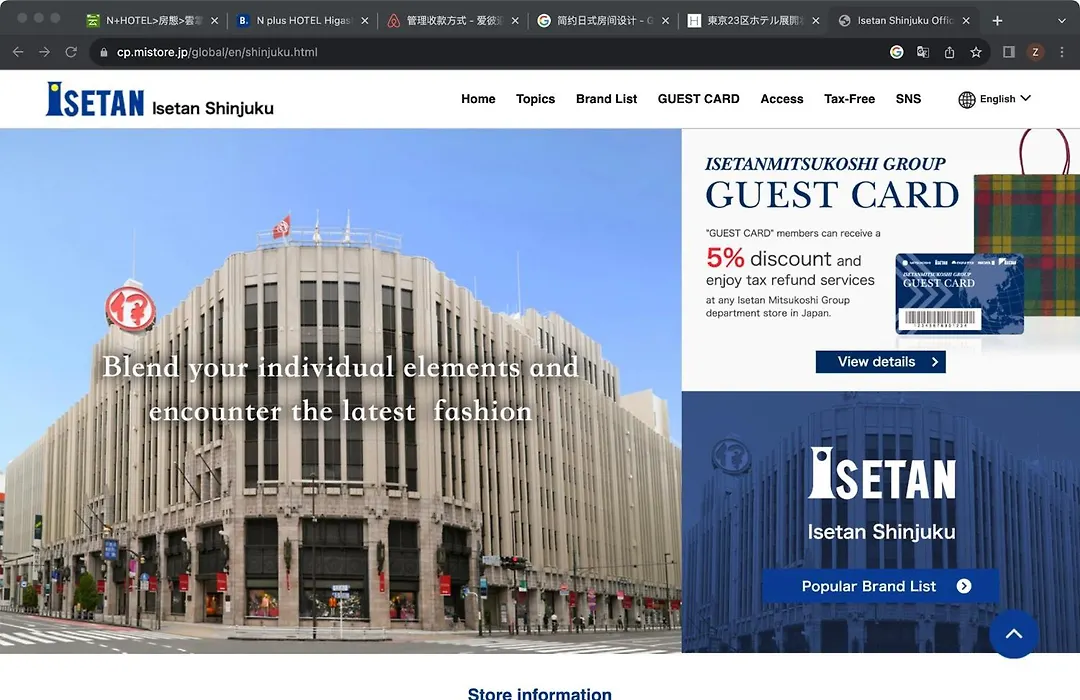Image resolution: width=1080 pixels, height=700 pixels.
Task: Click the Isetan logo in header
Action: coord(95,99)
